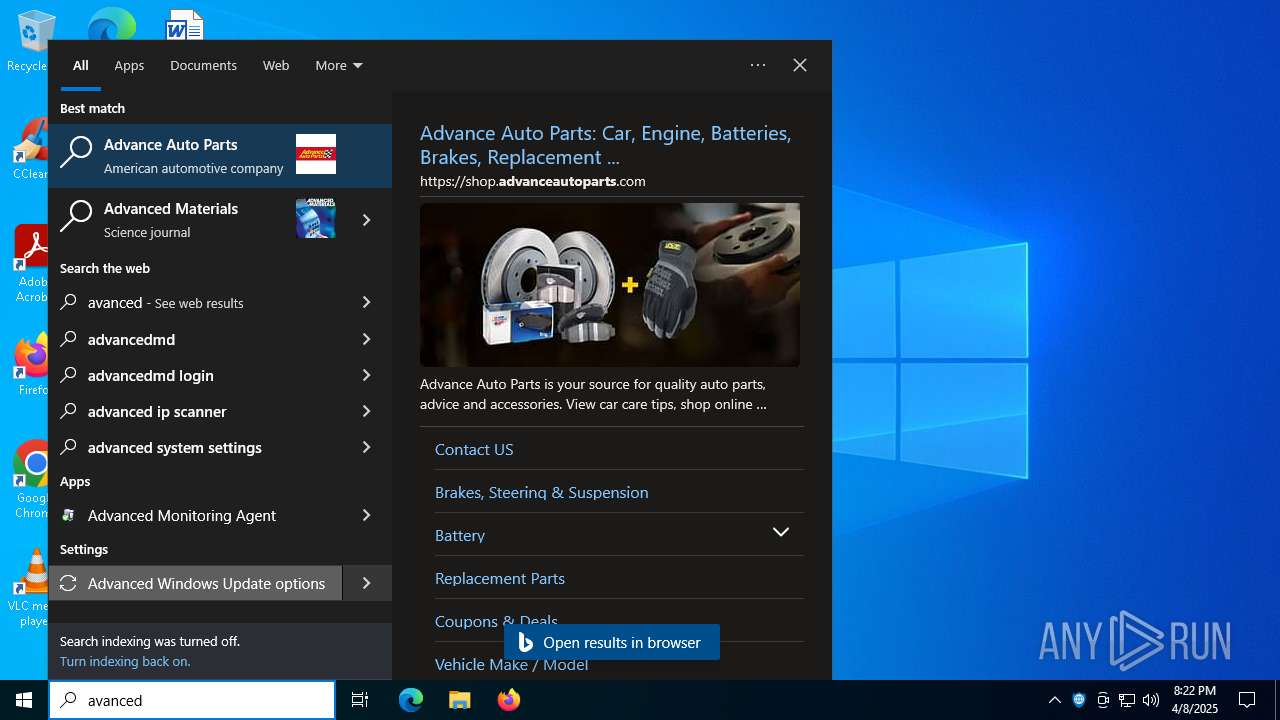Click the shop.advanceautoparts.com URL
The width and height of the screenshot is (1280, 720).
tap(533, 181)
